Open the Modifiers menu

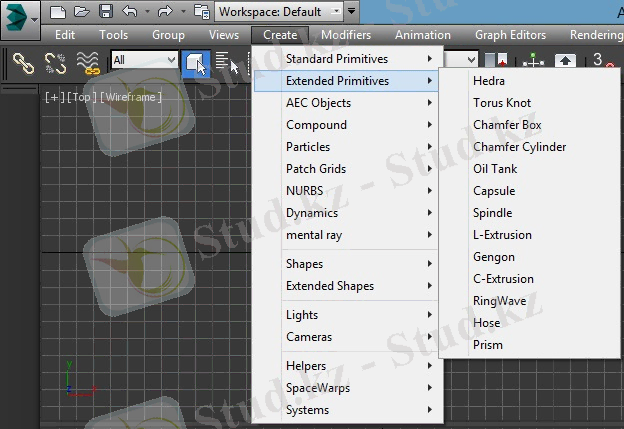point(346,35)
